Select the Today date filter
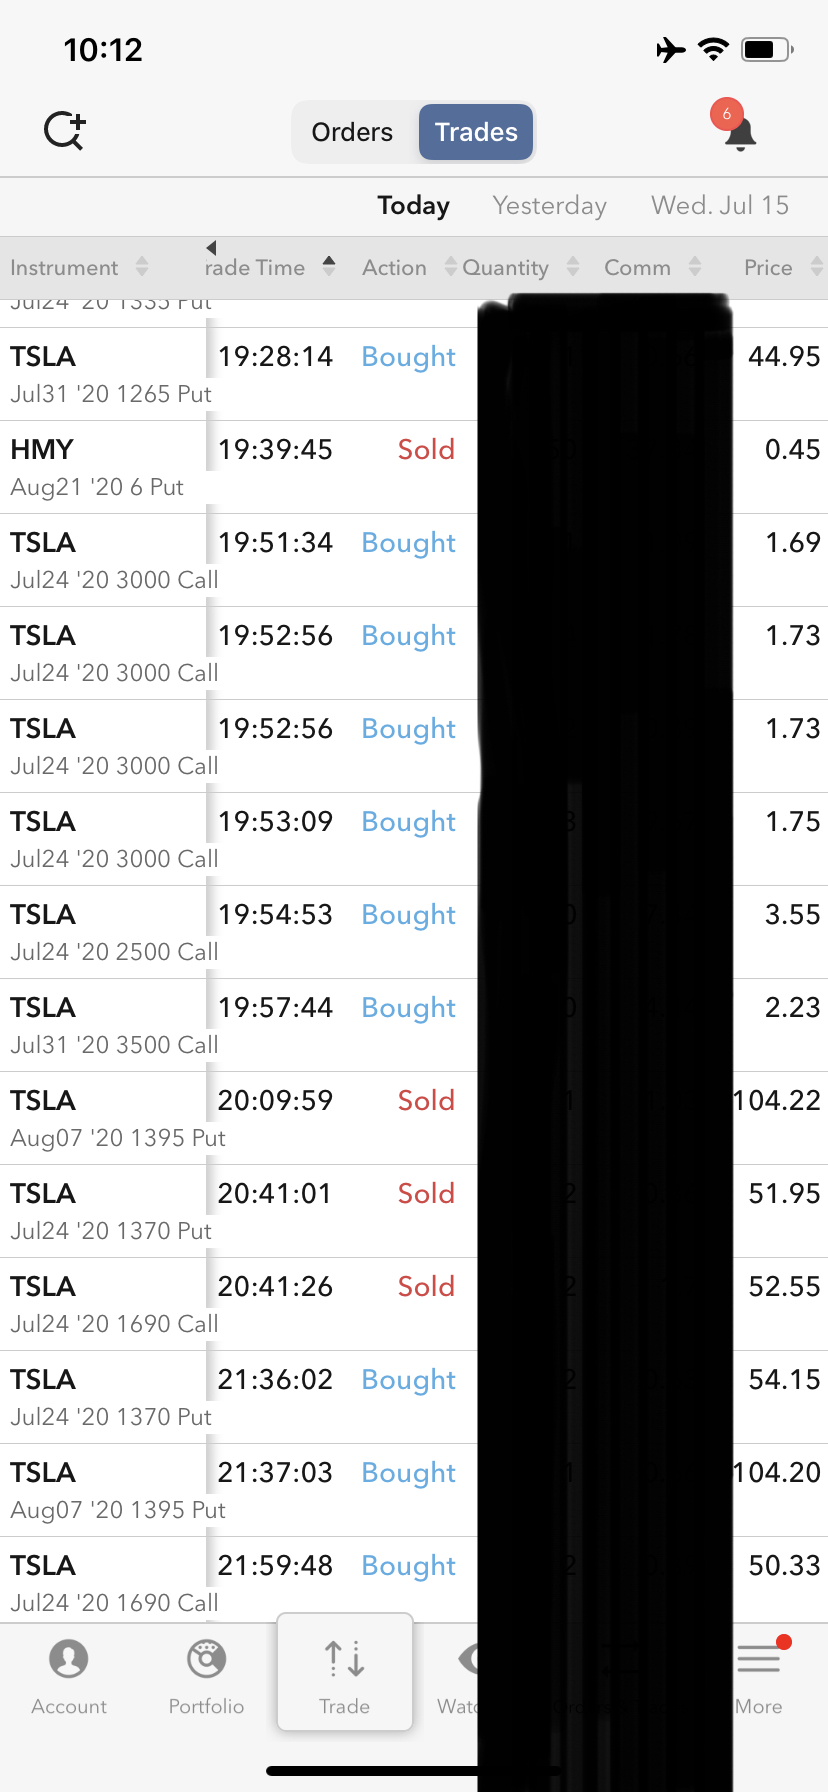 413,205
